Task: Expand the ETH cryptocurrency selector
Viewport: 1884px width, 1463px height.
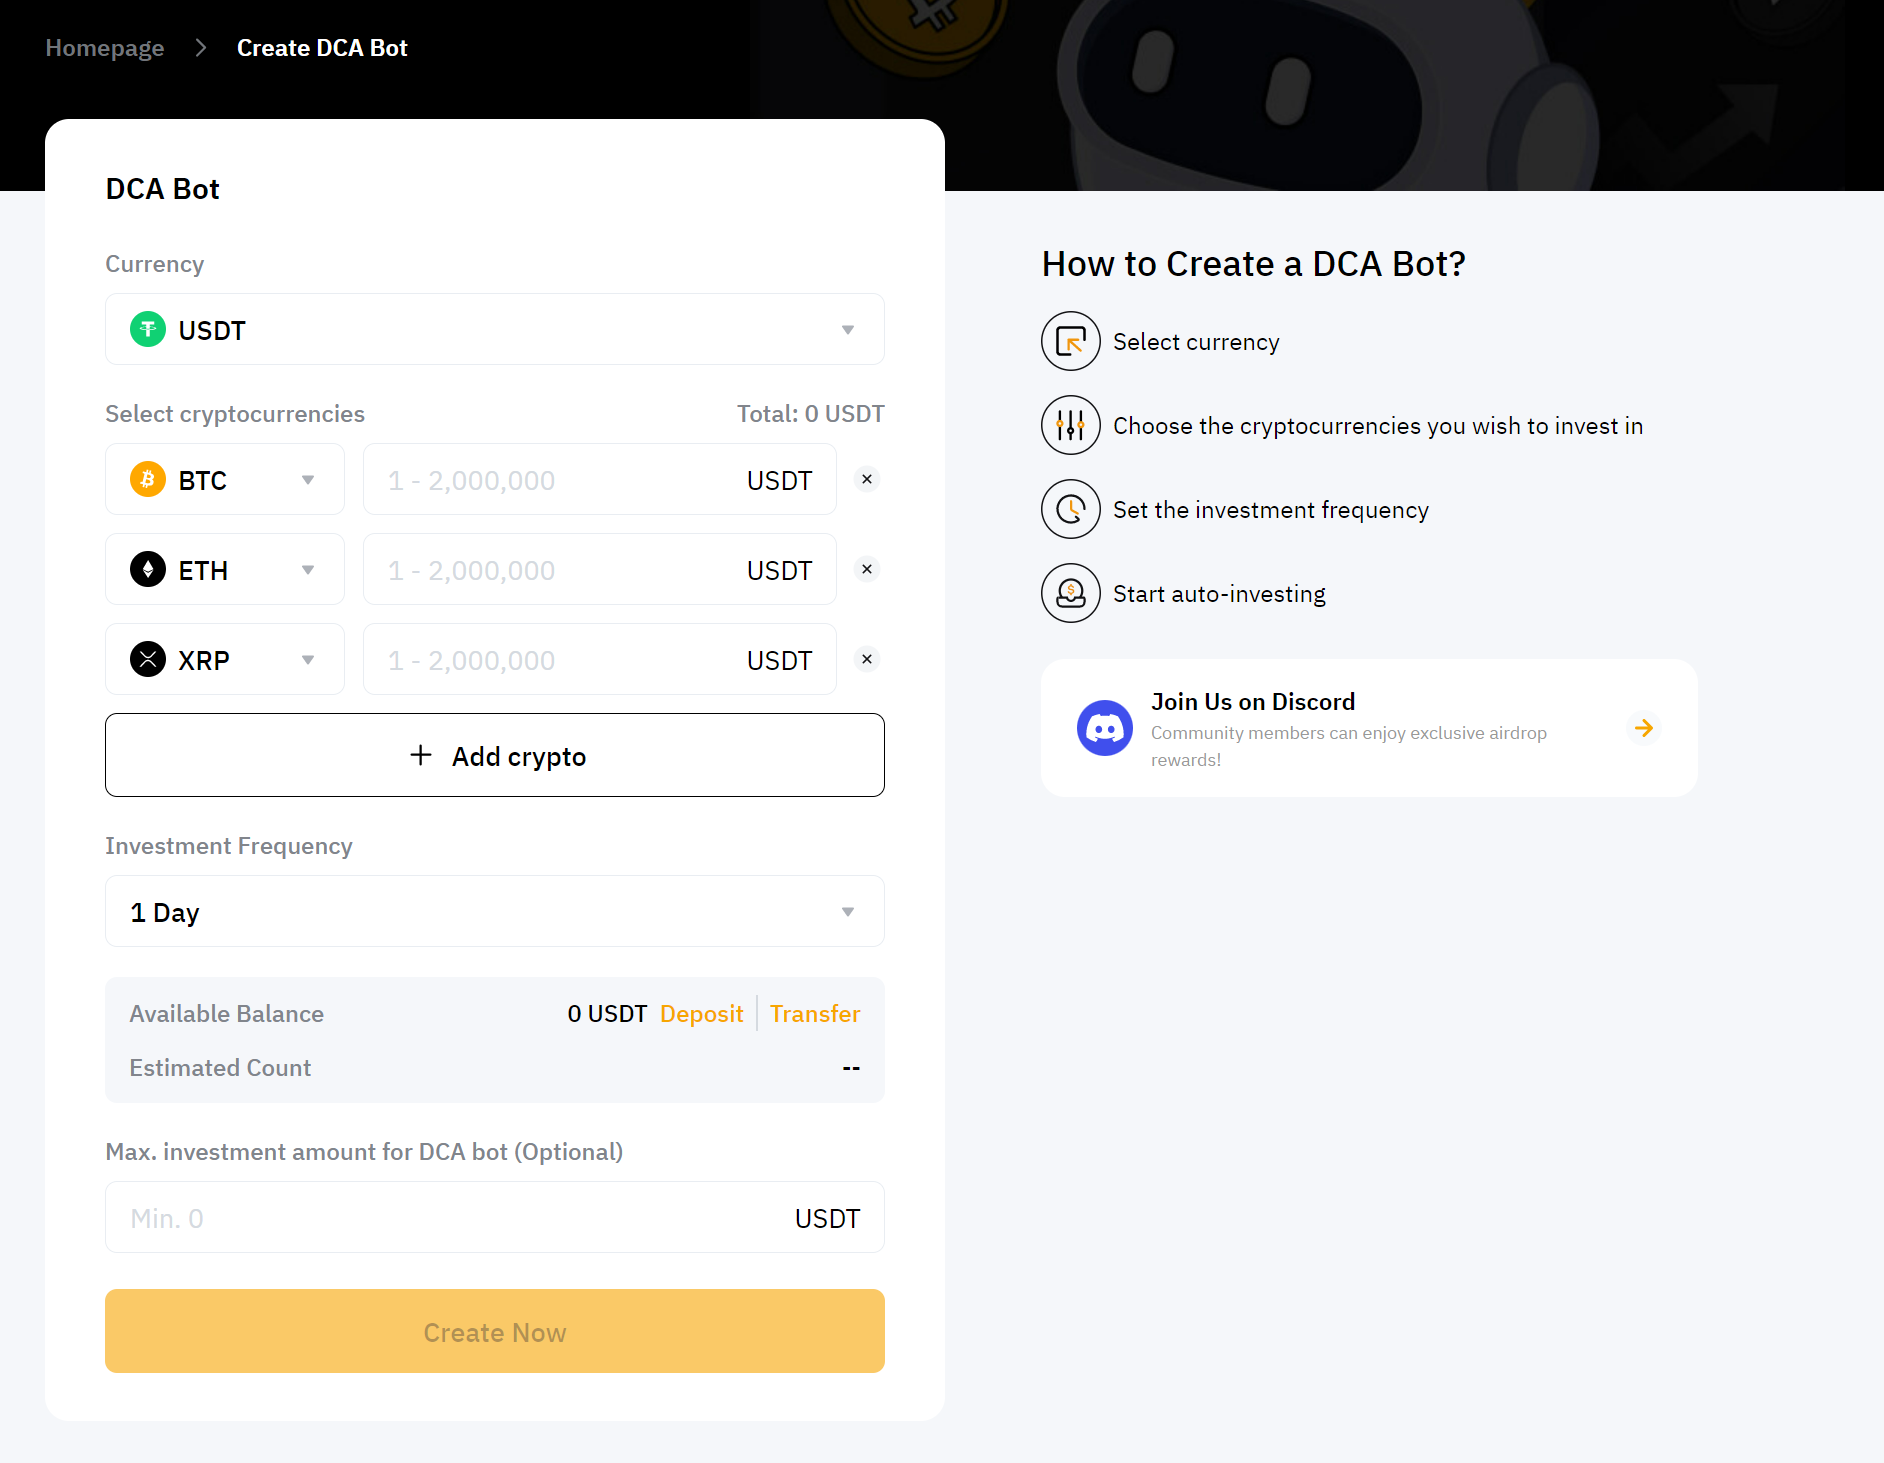Action: coord(225,570)
